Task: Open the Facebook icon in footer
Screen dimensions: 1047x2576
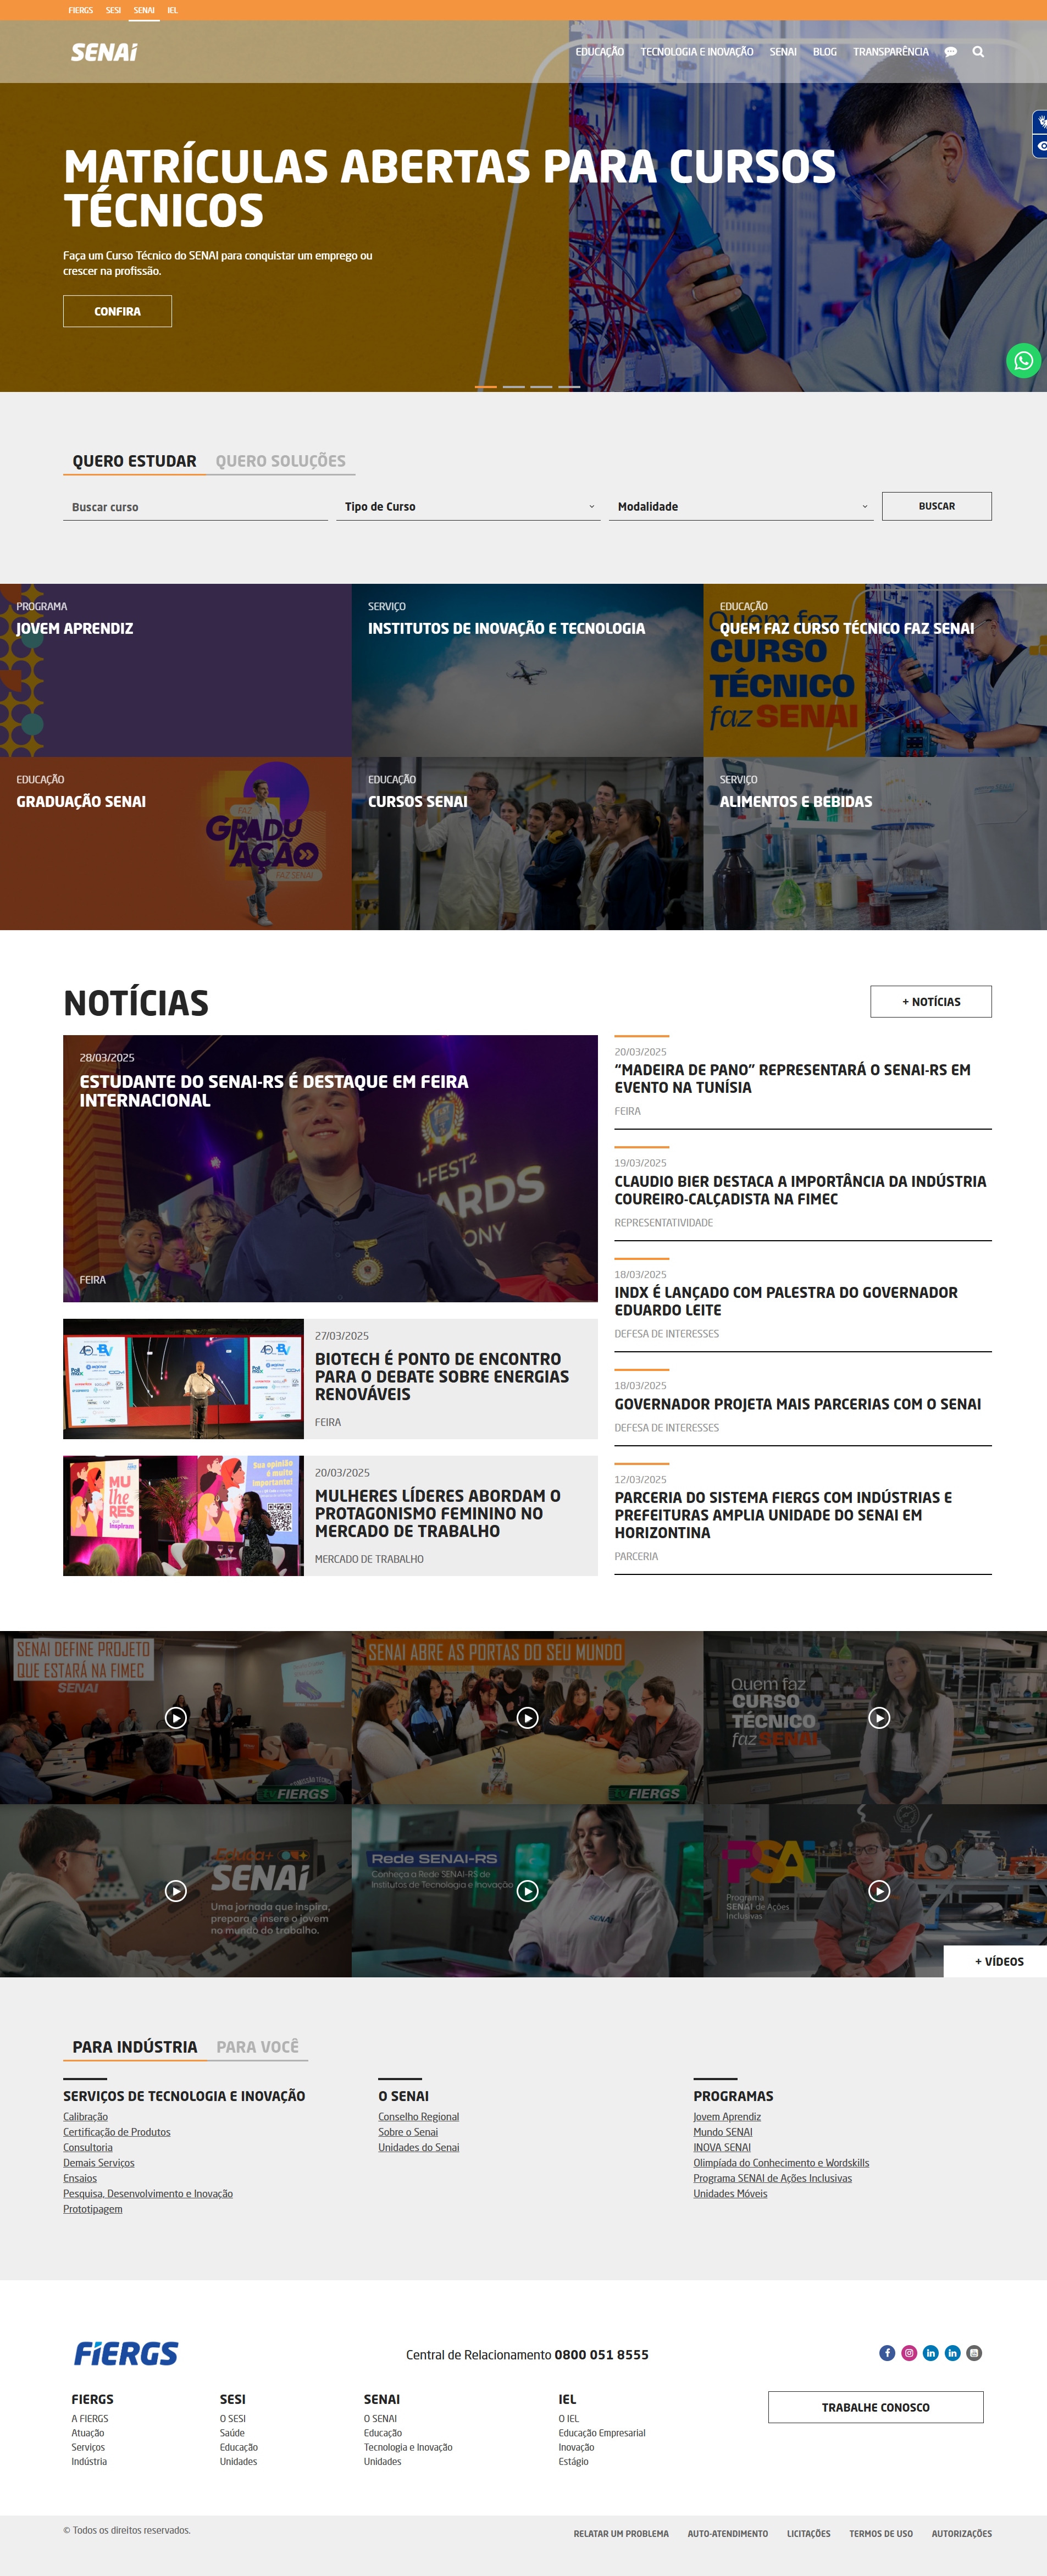Action: click(887, 2353)
